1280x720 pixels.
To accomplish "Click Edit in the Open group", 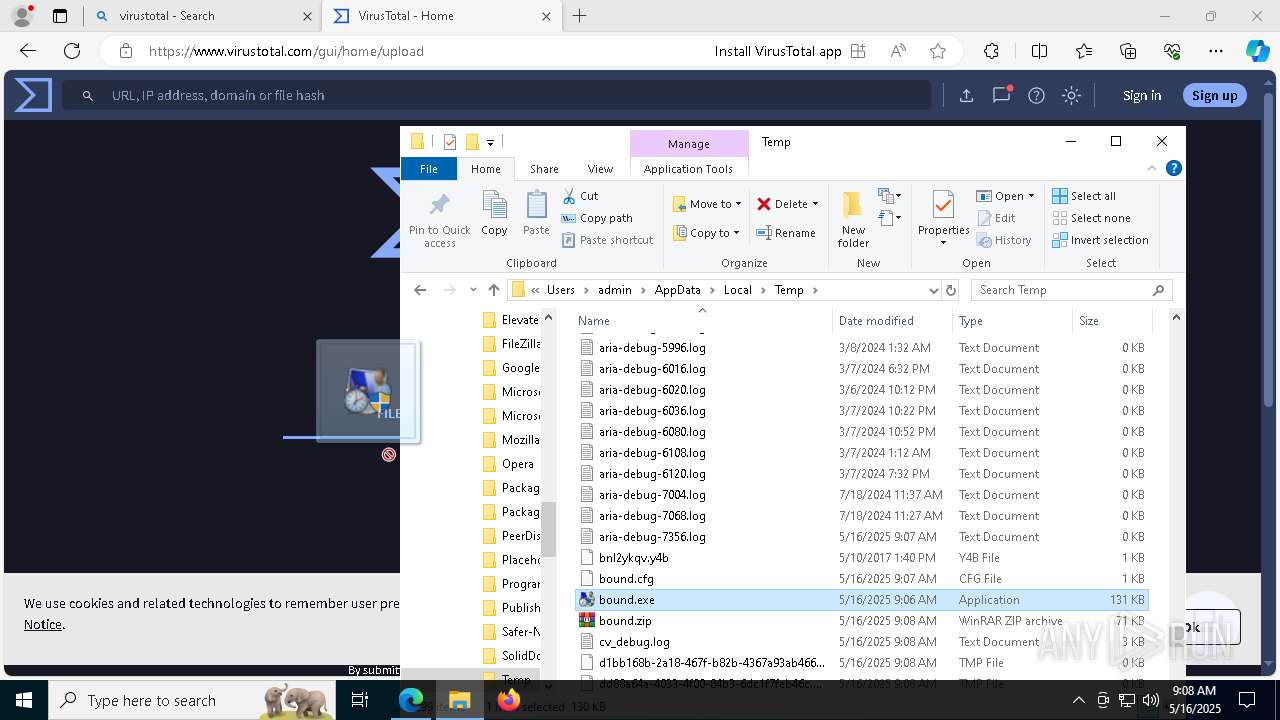I will [x=995, y=218].
